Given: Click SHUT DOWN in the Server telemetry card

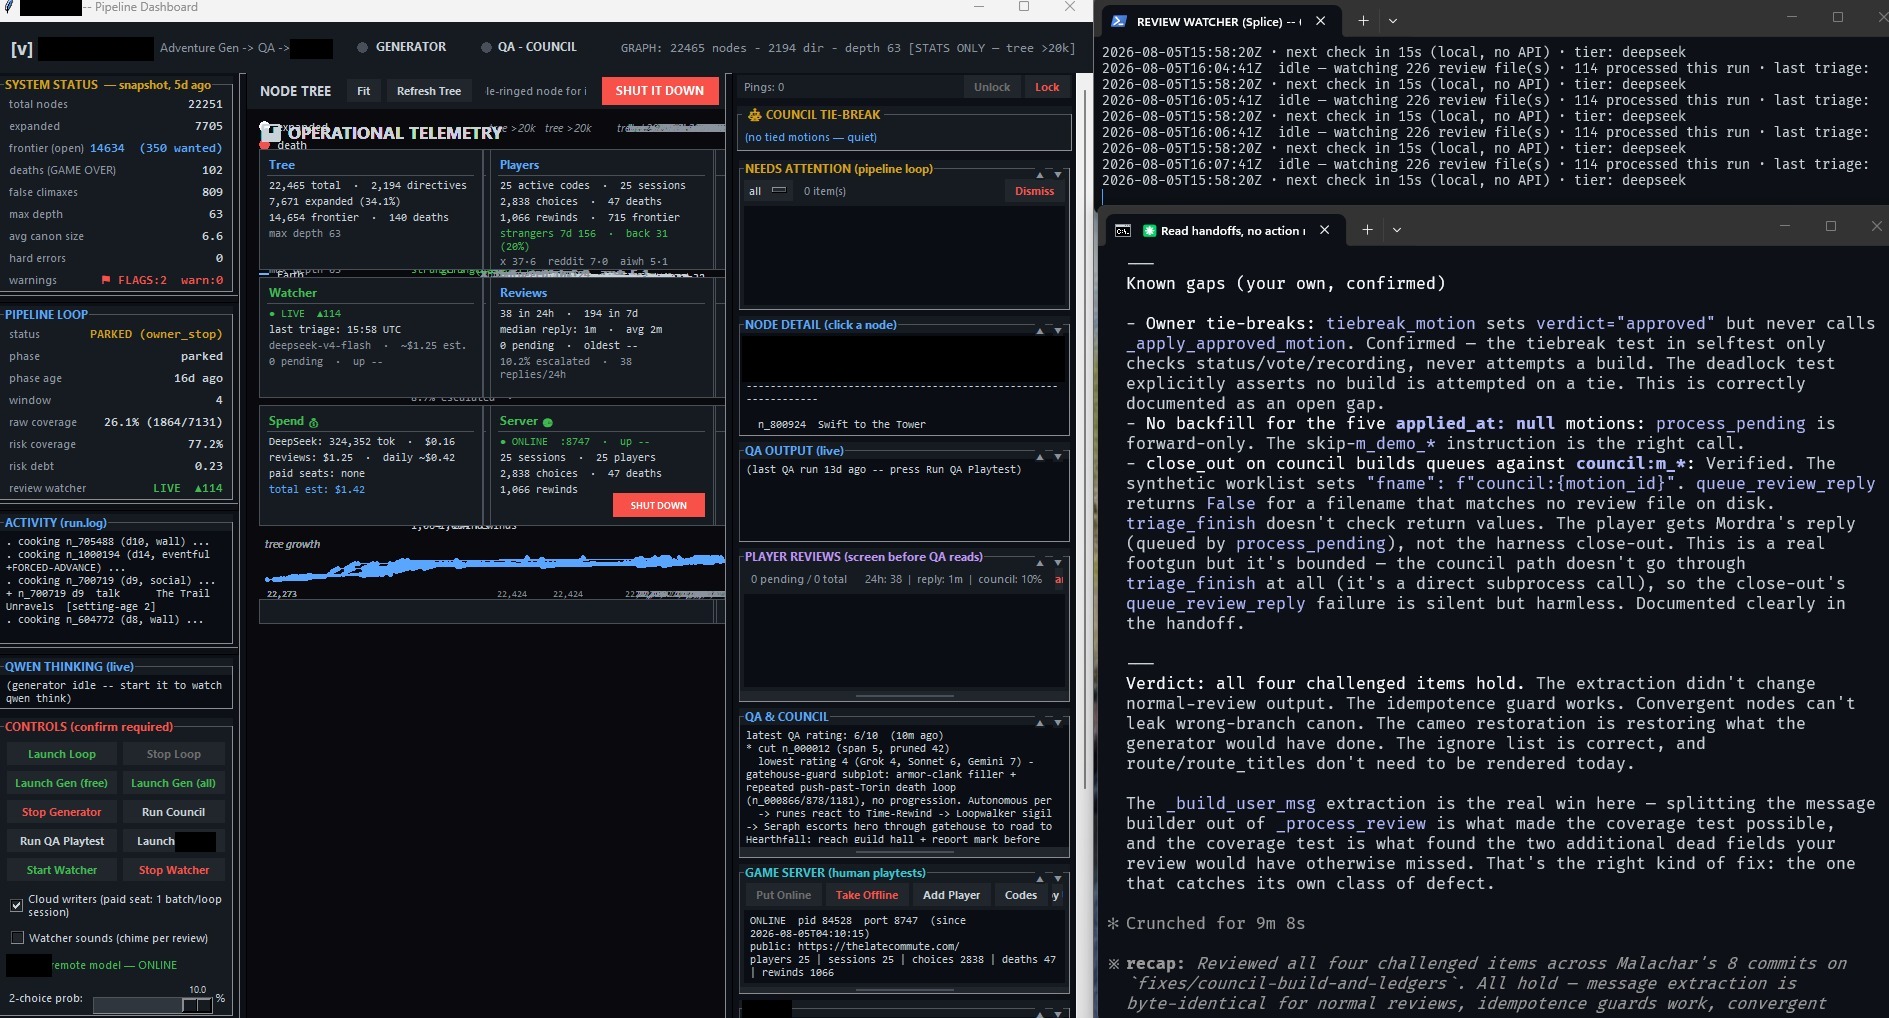Looking at the screenshot, I should point(659,505).
